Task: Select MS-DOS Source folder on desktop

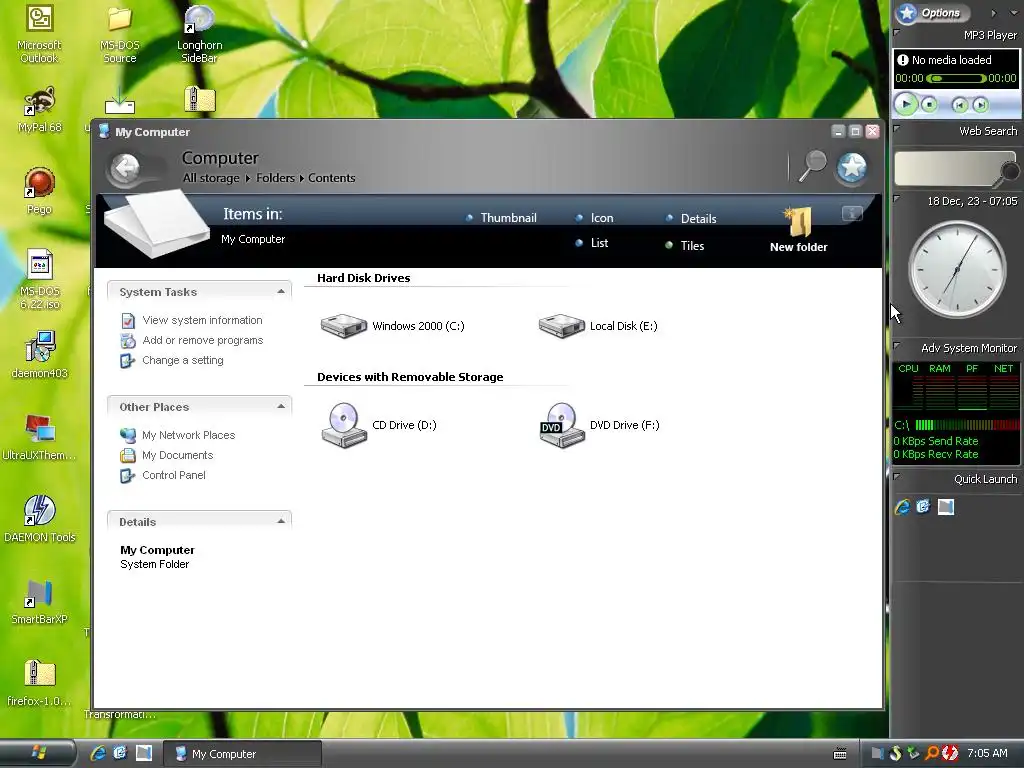Action: 120,34
